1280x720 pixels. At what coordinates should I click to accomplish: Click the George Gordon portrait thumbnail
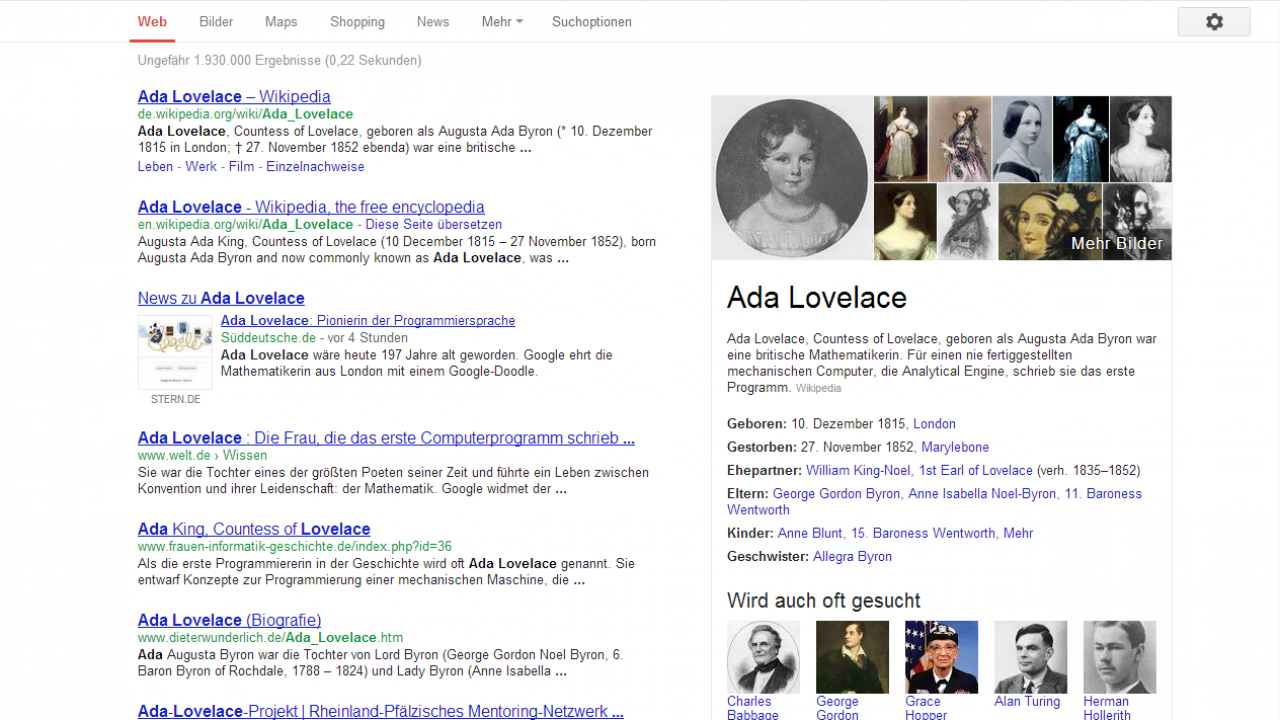pyautogui.click(x=852, y=657)
